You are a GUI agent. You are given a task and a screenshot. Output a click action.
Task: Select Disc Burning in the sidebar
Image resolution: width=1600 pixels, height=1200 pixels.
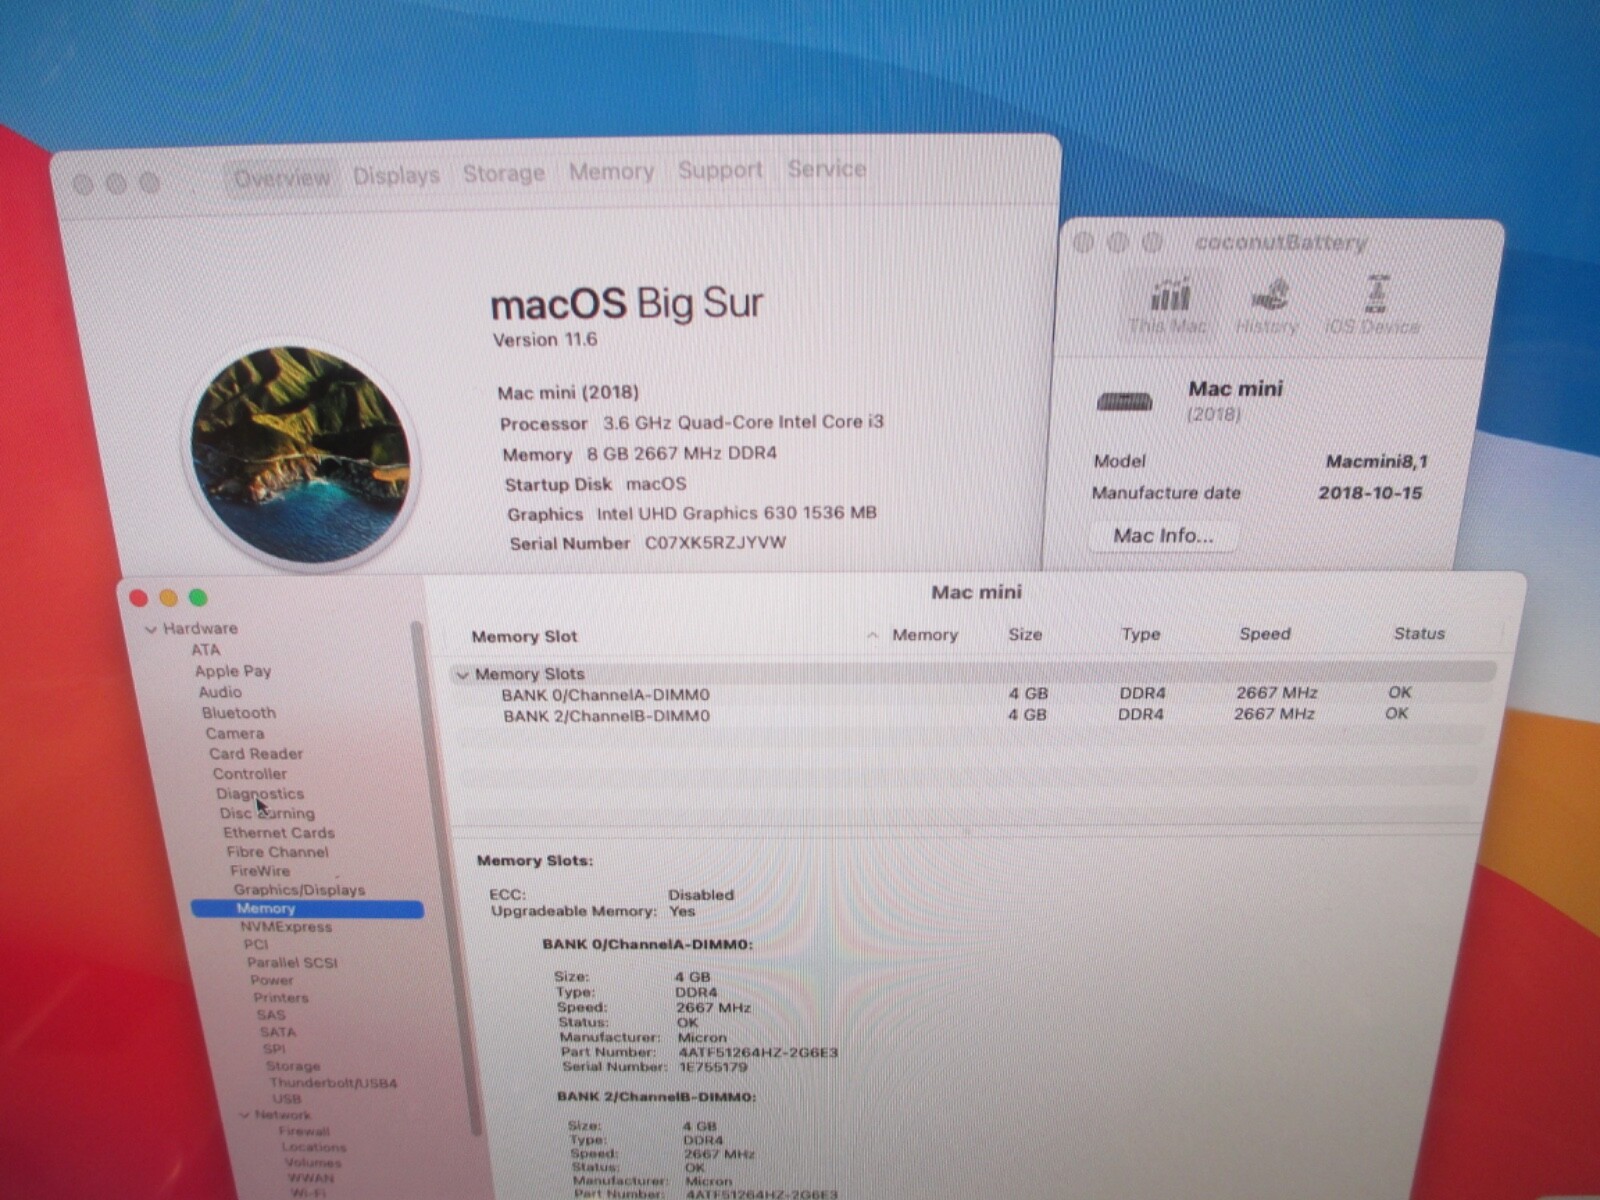267,813
